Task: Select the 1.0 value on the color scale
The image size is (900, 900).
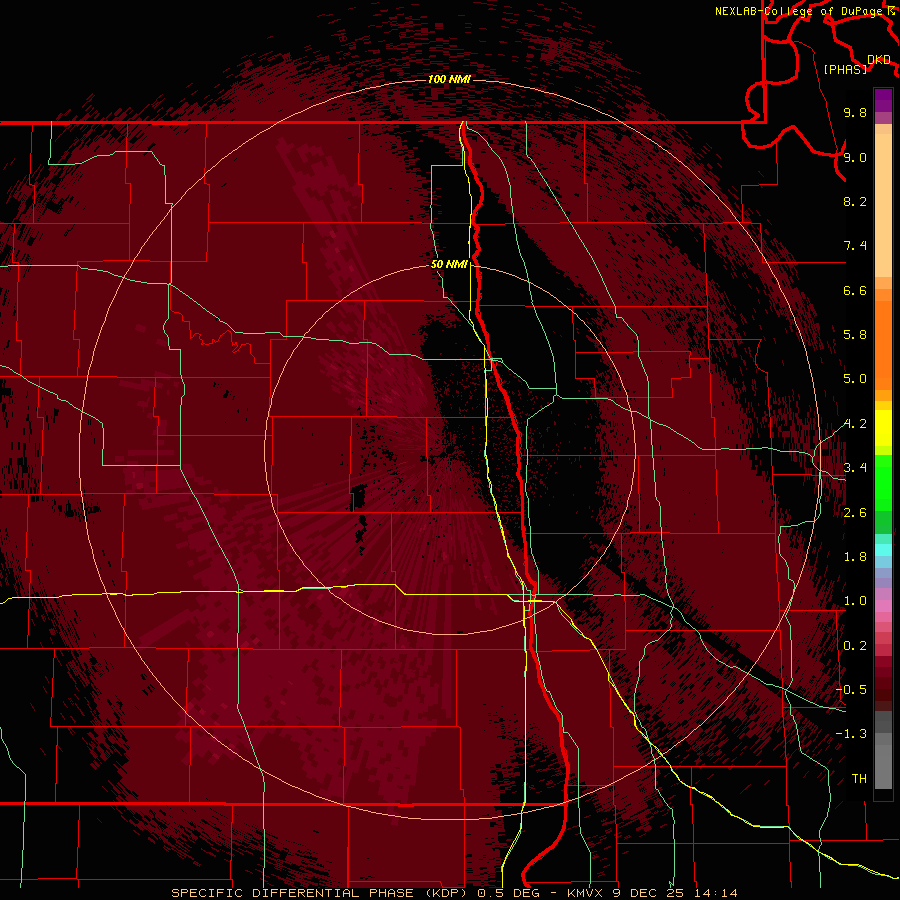Action: coord(855,601)
